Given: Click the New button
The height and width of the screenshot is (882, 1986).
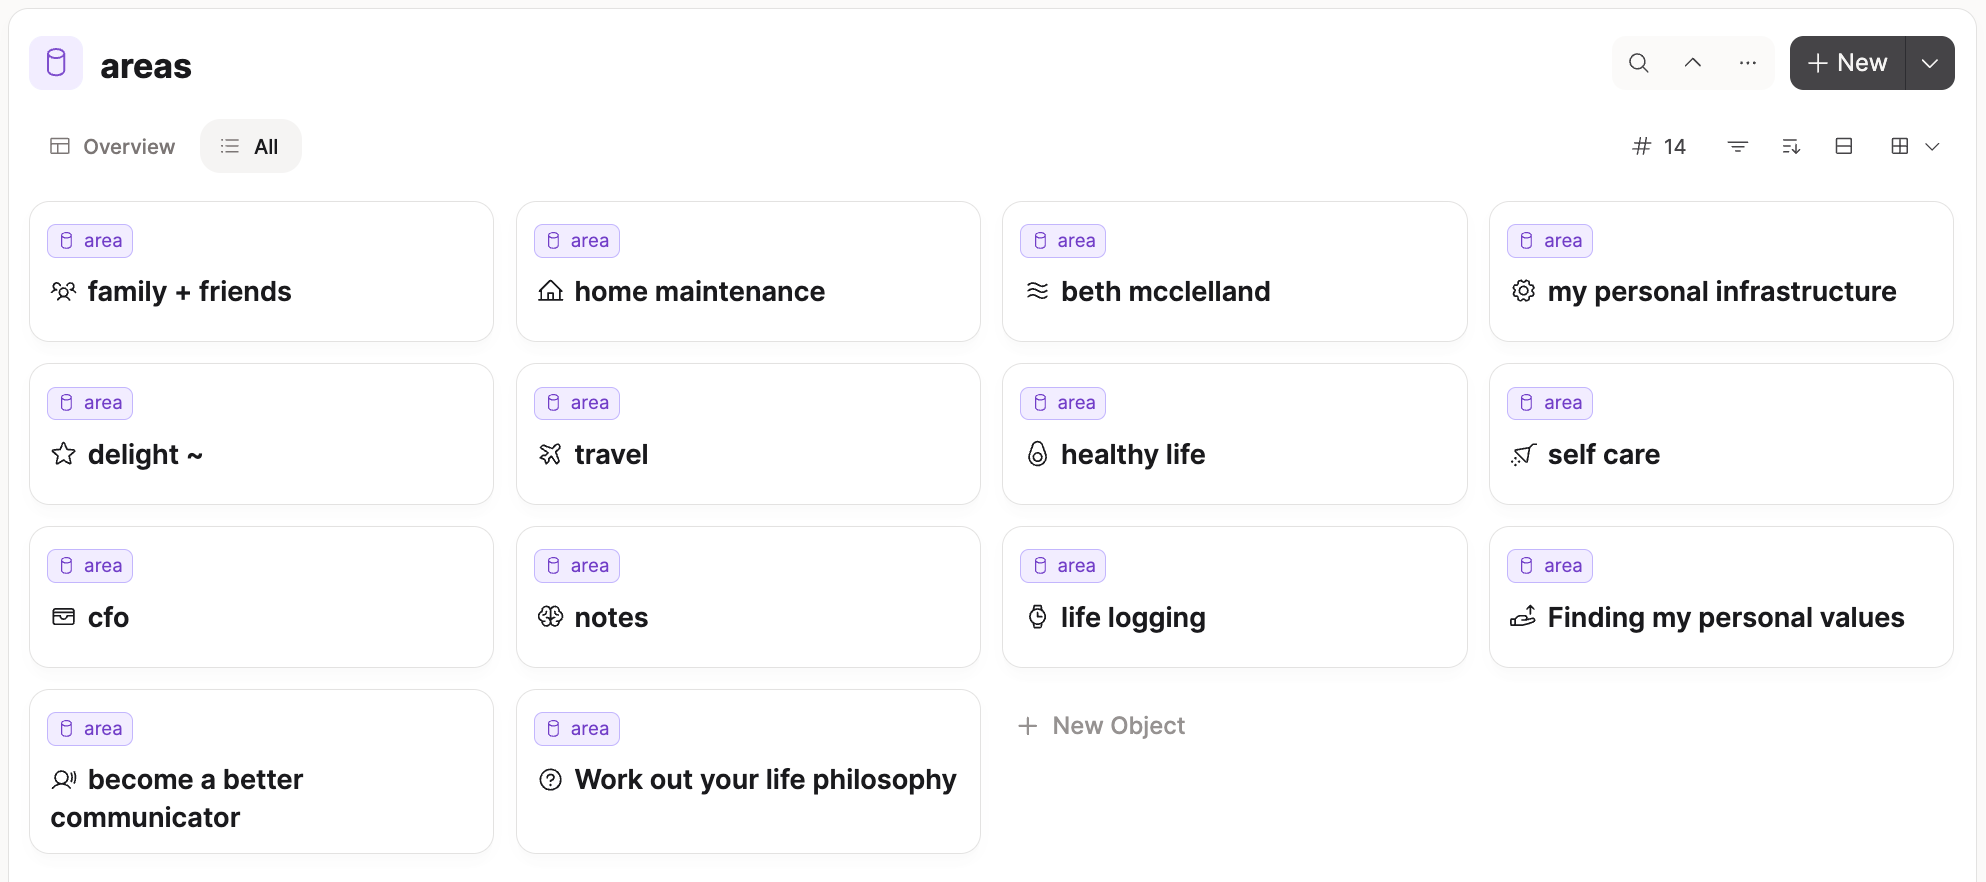Looking at the screenshot, I should pyautogui.click(x=1848, y=63).
